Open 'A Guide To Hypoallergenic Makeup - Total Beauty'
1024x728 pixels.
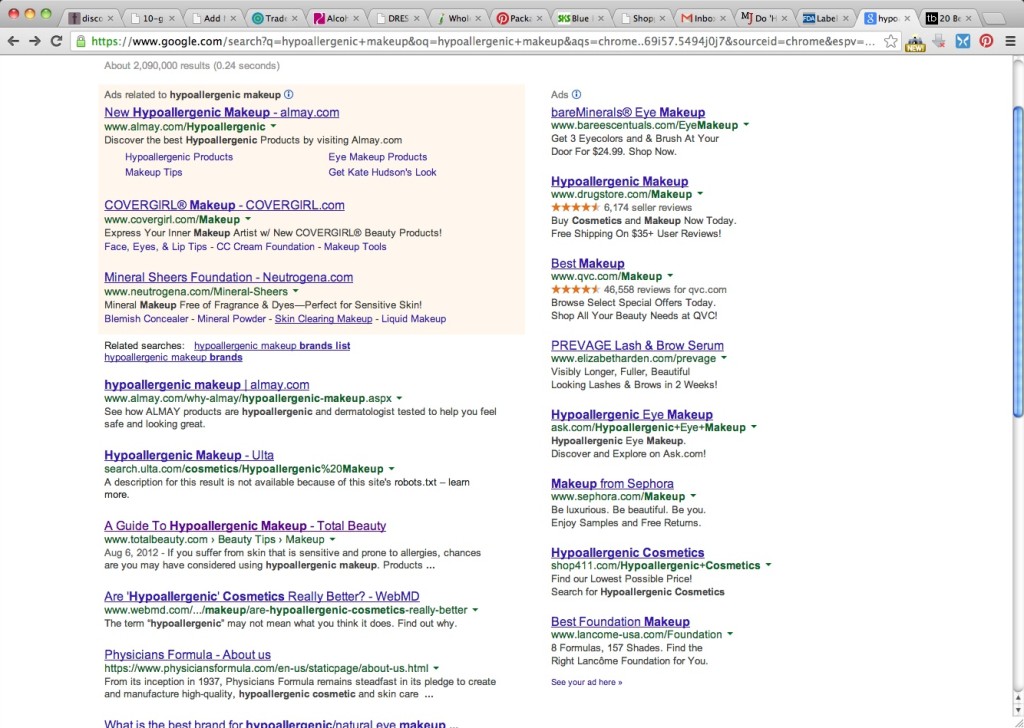tap(245, 526)
